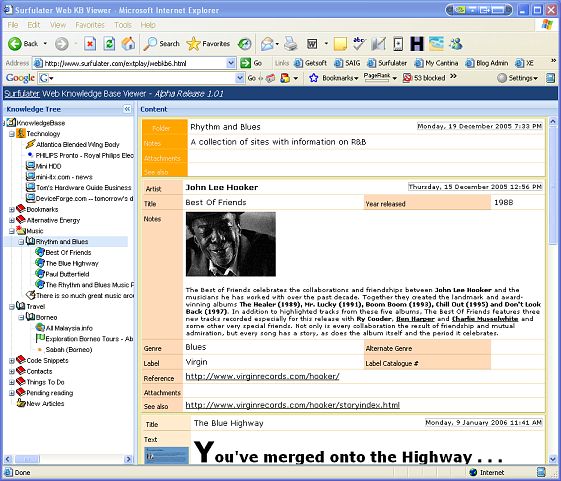Click the John Lee Hooker photo

tap(231, 244)
